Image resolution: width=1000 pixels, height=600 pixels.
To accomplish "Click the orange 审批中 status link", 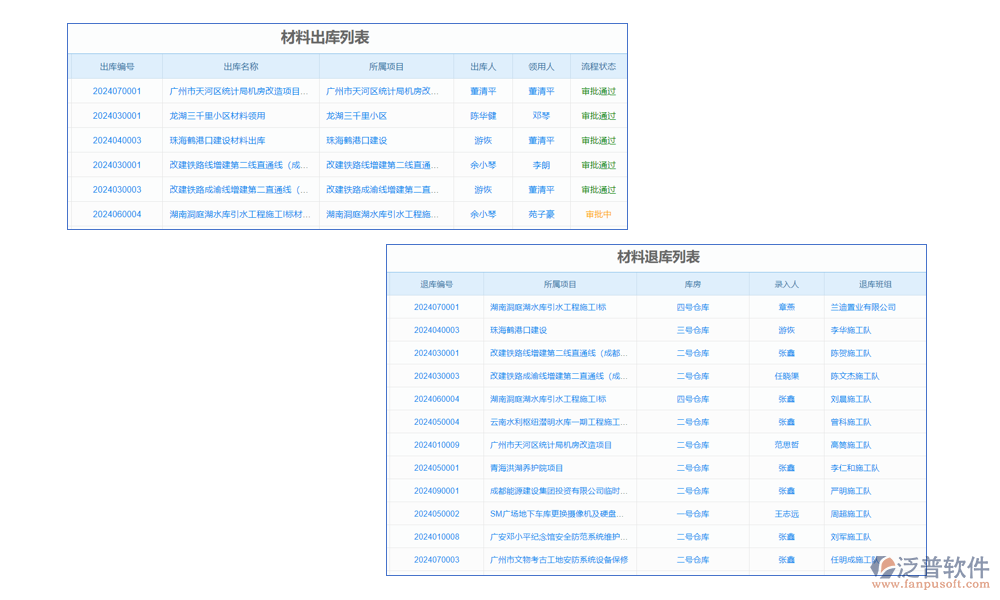I will point(599,213).
